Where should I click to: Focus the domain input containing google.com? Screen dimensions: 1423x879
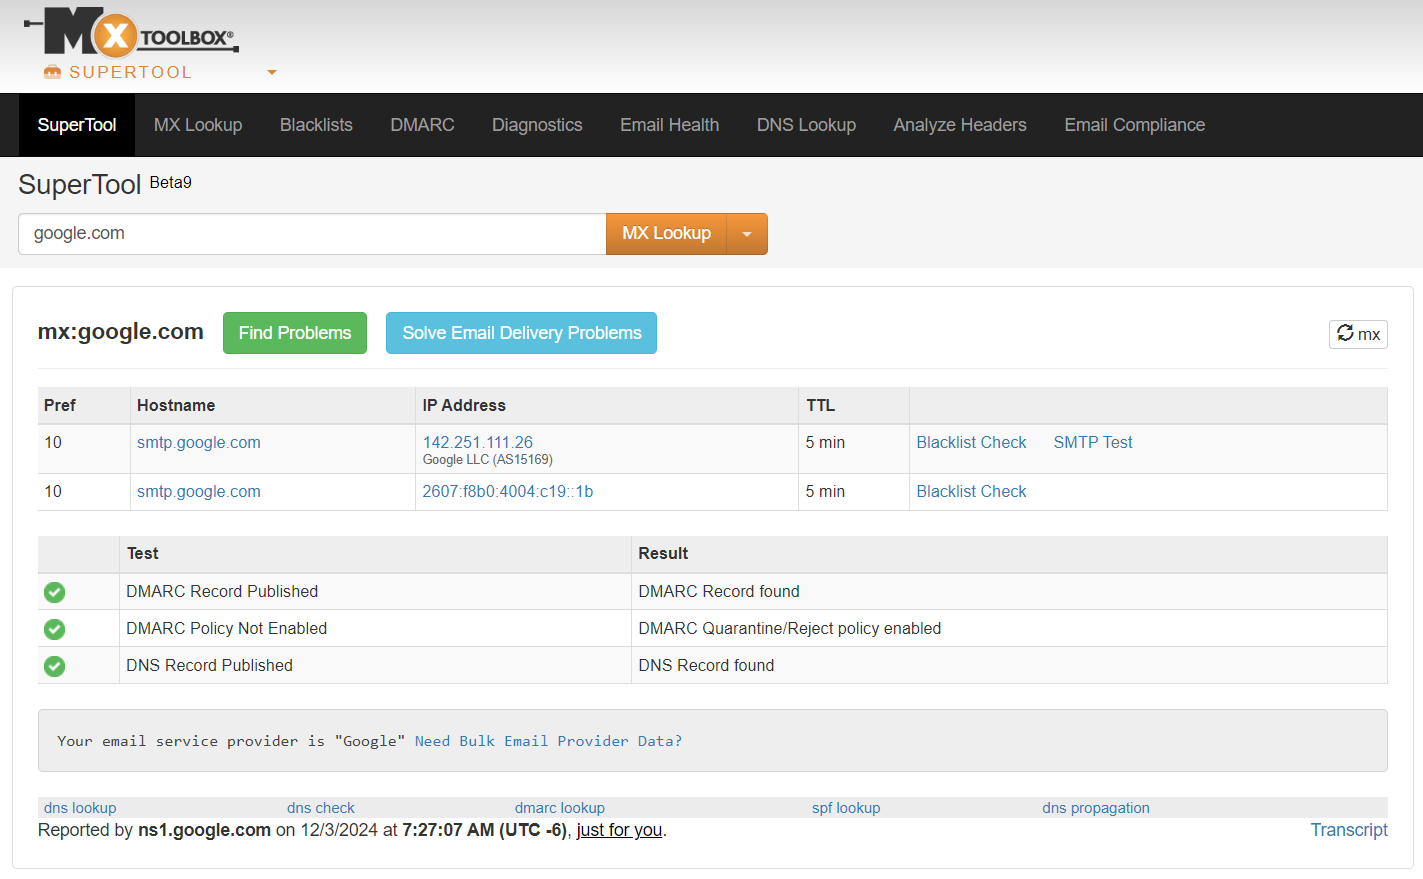pos(312,234)
